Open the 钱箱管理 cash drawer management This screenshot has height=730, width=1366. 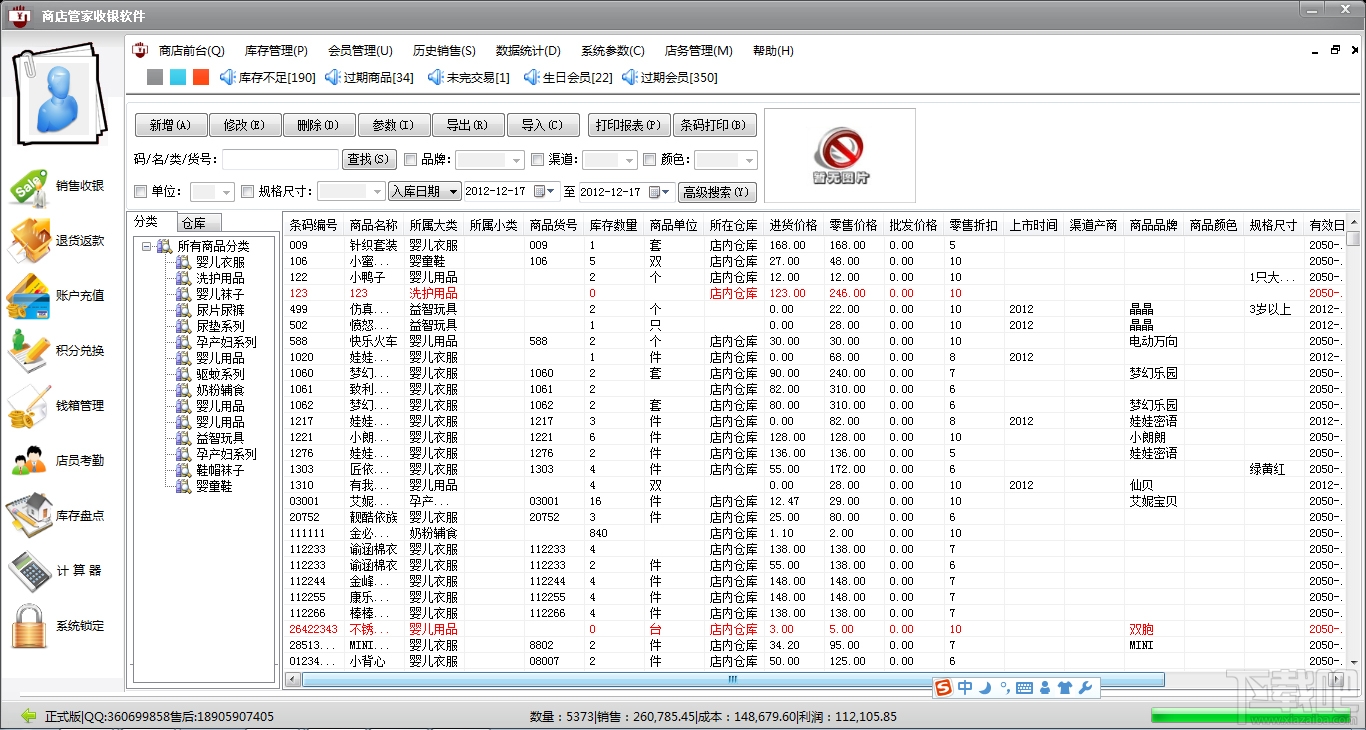pos(30,406)
